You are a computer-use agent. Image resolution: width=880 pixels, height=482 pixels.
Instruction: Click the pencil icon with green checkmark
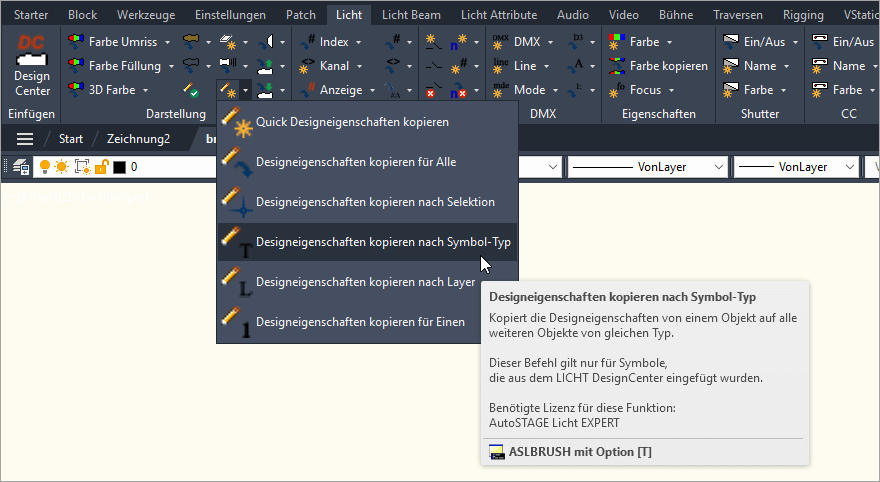tap(191, 90)
